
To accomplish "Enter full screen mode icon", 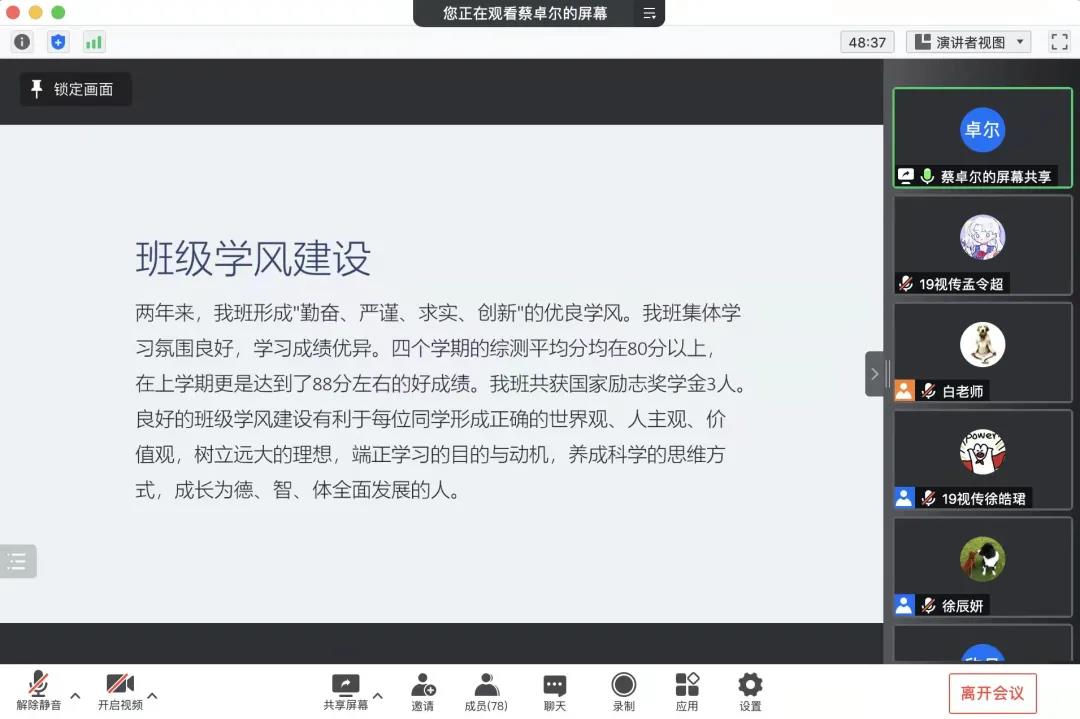I will pos(1059,42).
